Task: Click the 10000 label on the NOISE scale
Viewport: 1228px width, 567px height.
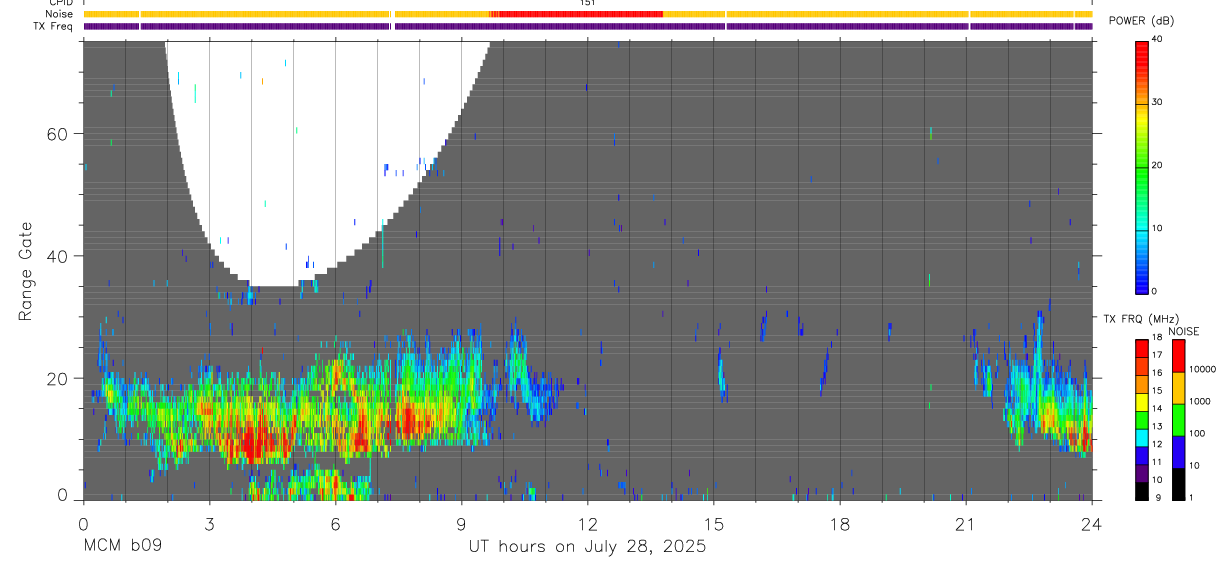Action: [x=1203, y=370]
